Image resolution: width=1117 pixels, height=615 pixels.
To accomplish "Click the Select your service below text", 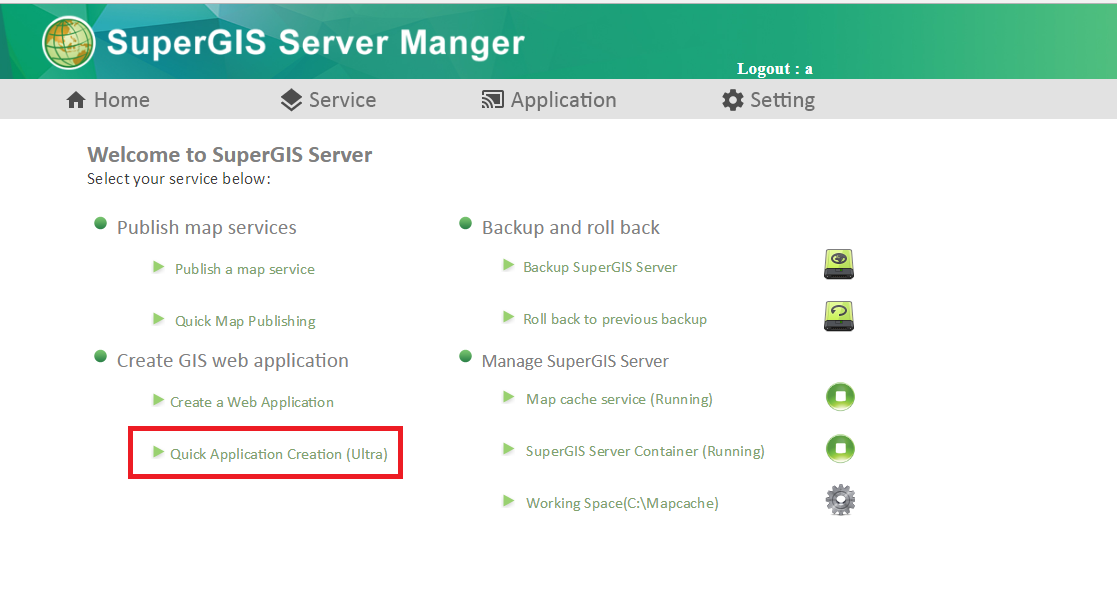I will 179,179.
